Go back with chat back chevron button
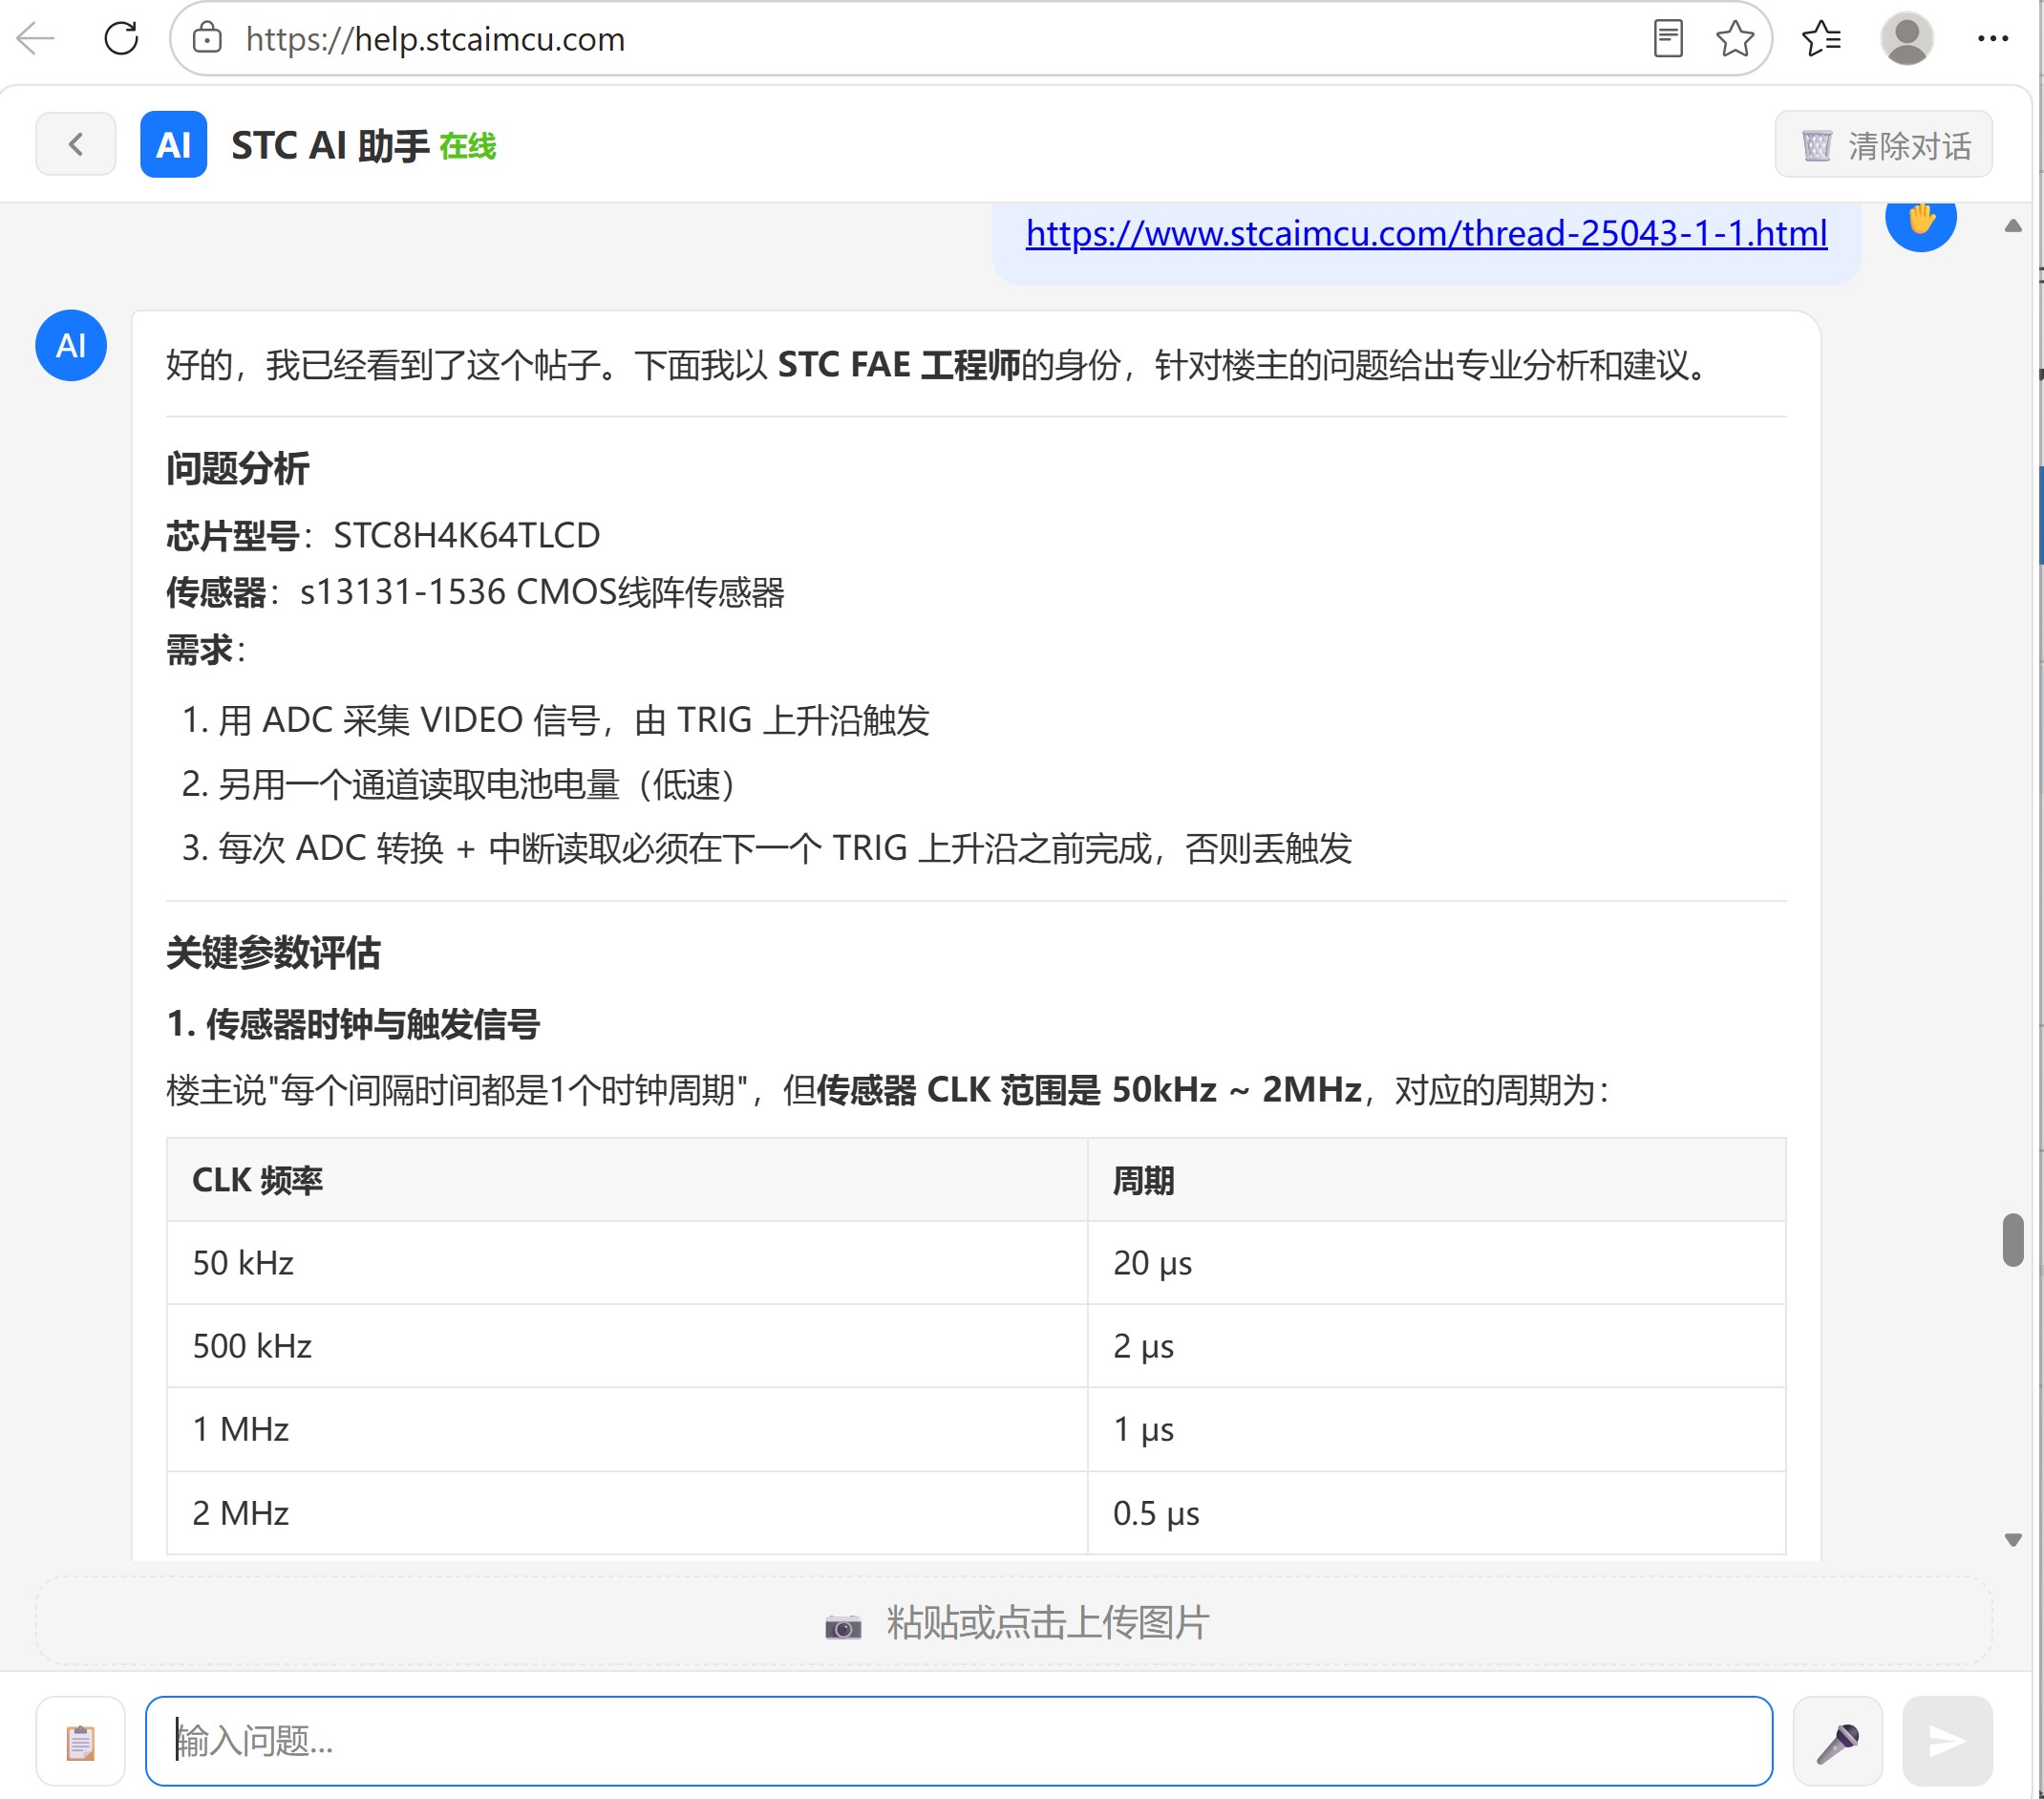2044x1799 pixels. pyautogui.click(x=76, y=145)
